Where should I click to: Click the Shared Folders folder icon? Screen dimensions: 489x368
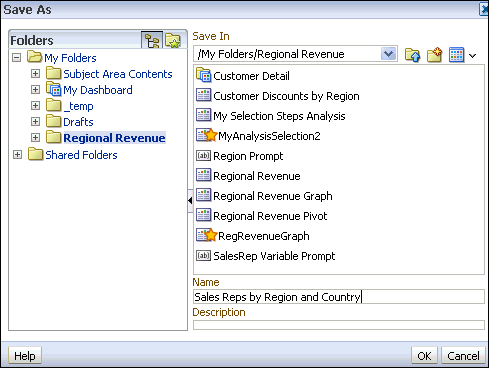point(36,154)
